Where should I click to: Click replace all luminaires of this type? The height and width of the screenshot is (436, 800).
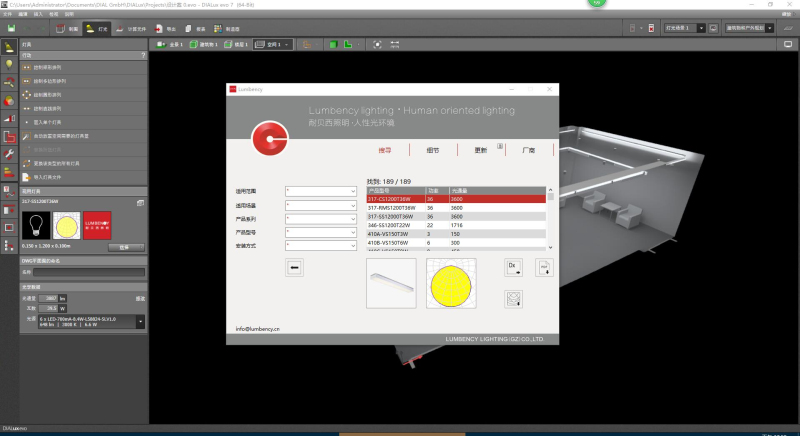[84, 164]
